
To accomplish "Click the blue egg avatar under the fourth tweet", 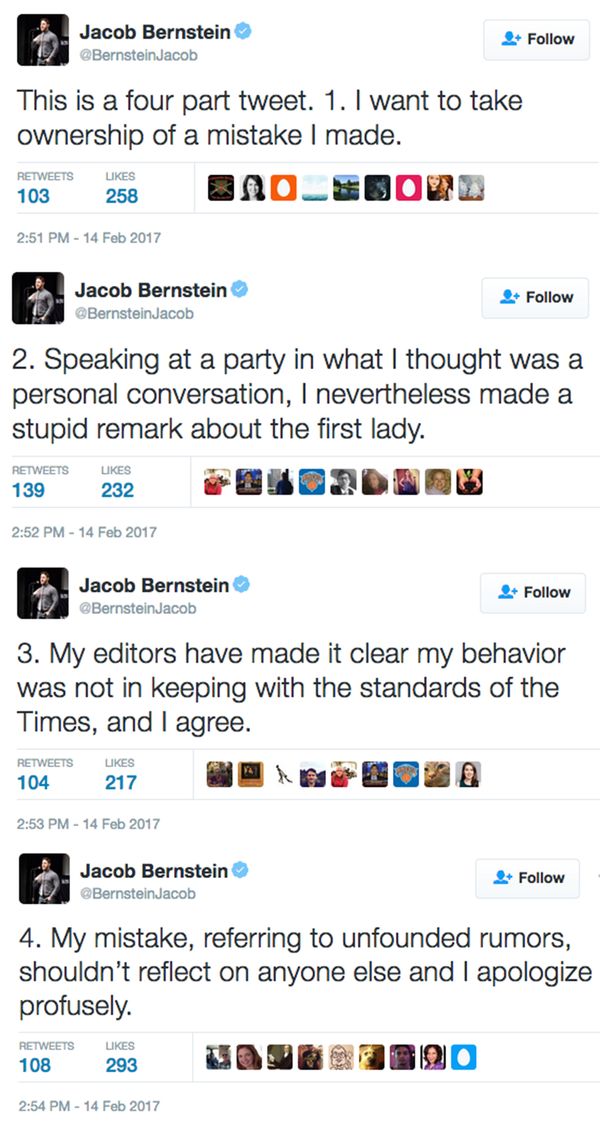I will tap(466, 1056).
